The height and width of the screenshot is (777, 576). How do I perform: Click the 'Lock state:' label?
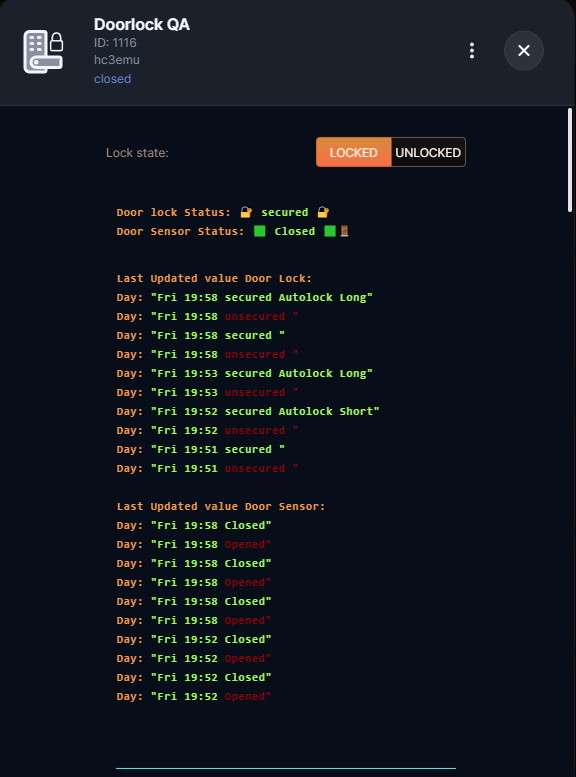click(137, 153)
